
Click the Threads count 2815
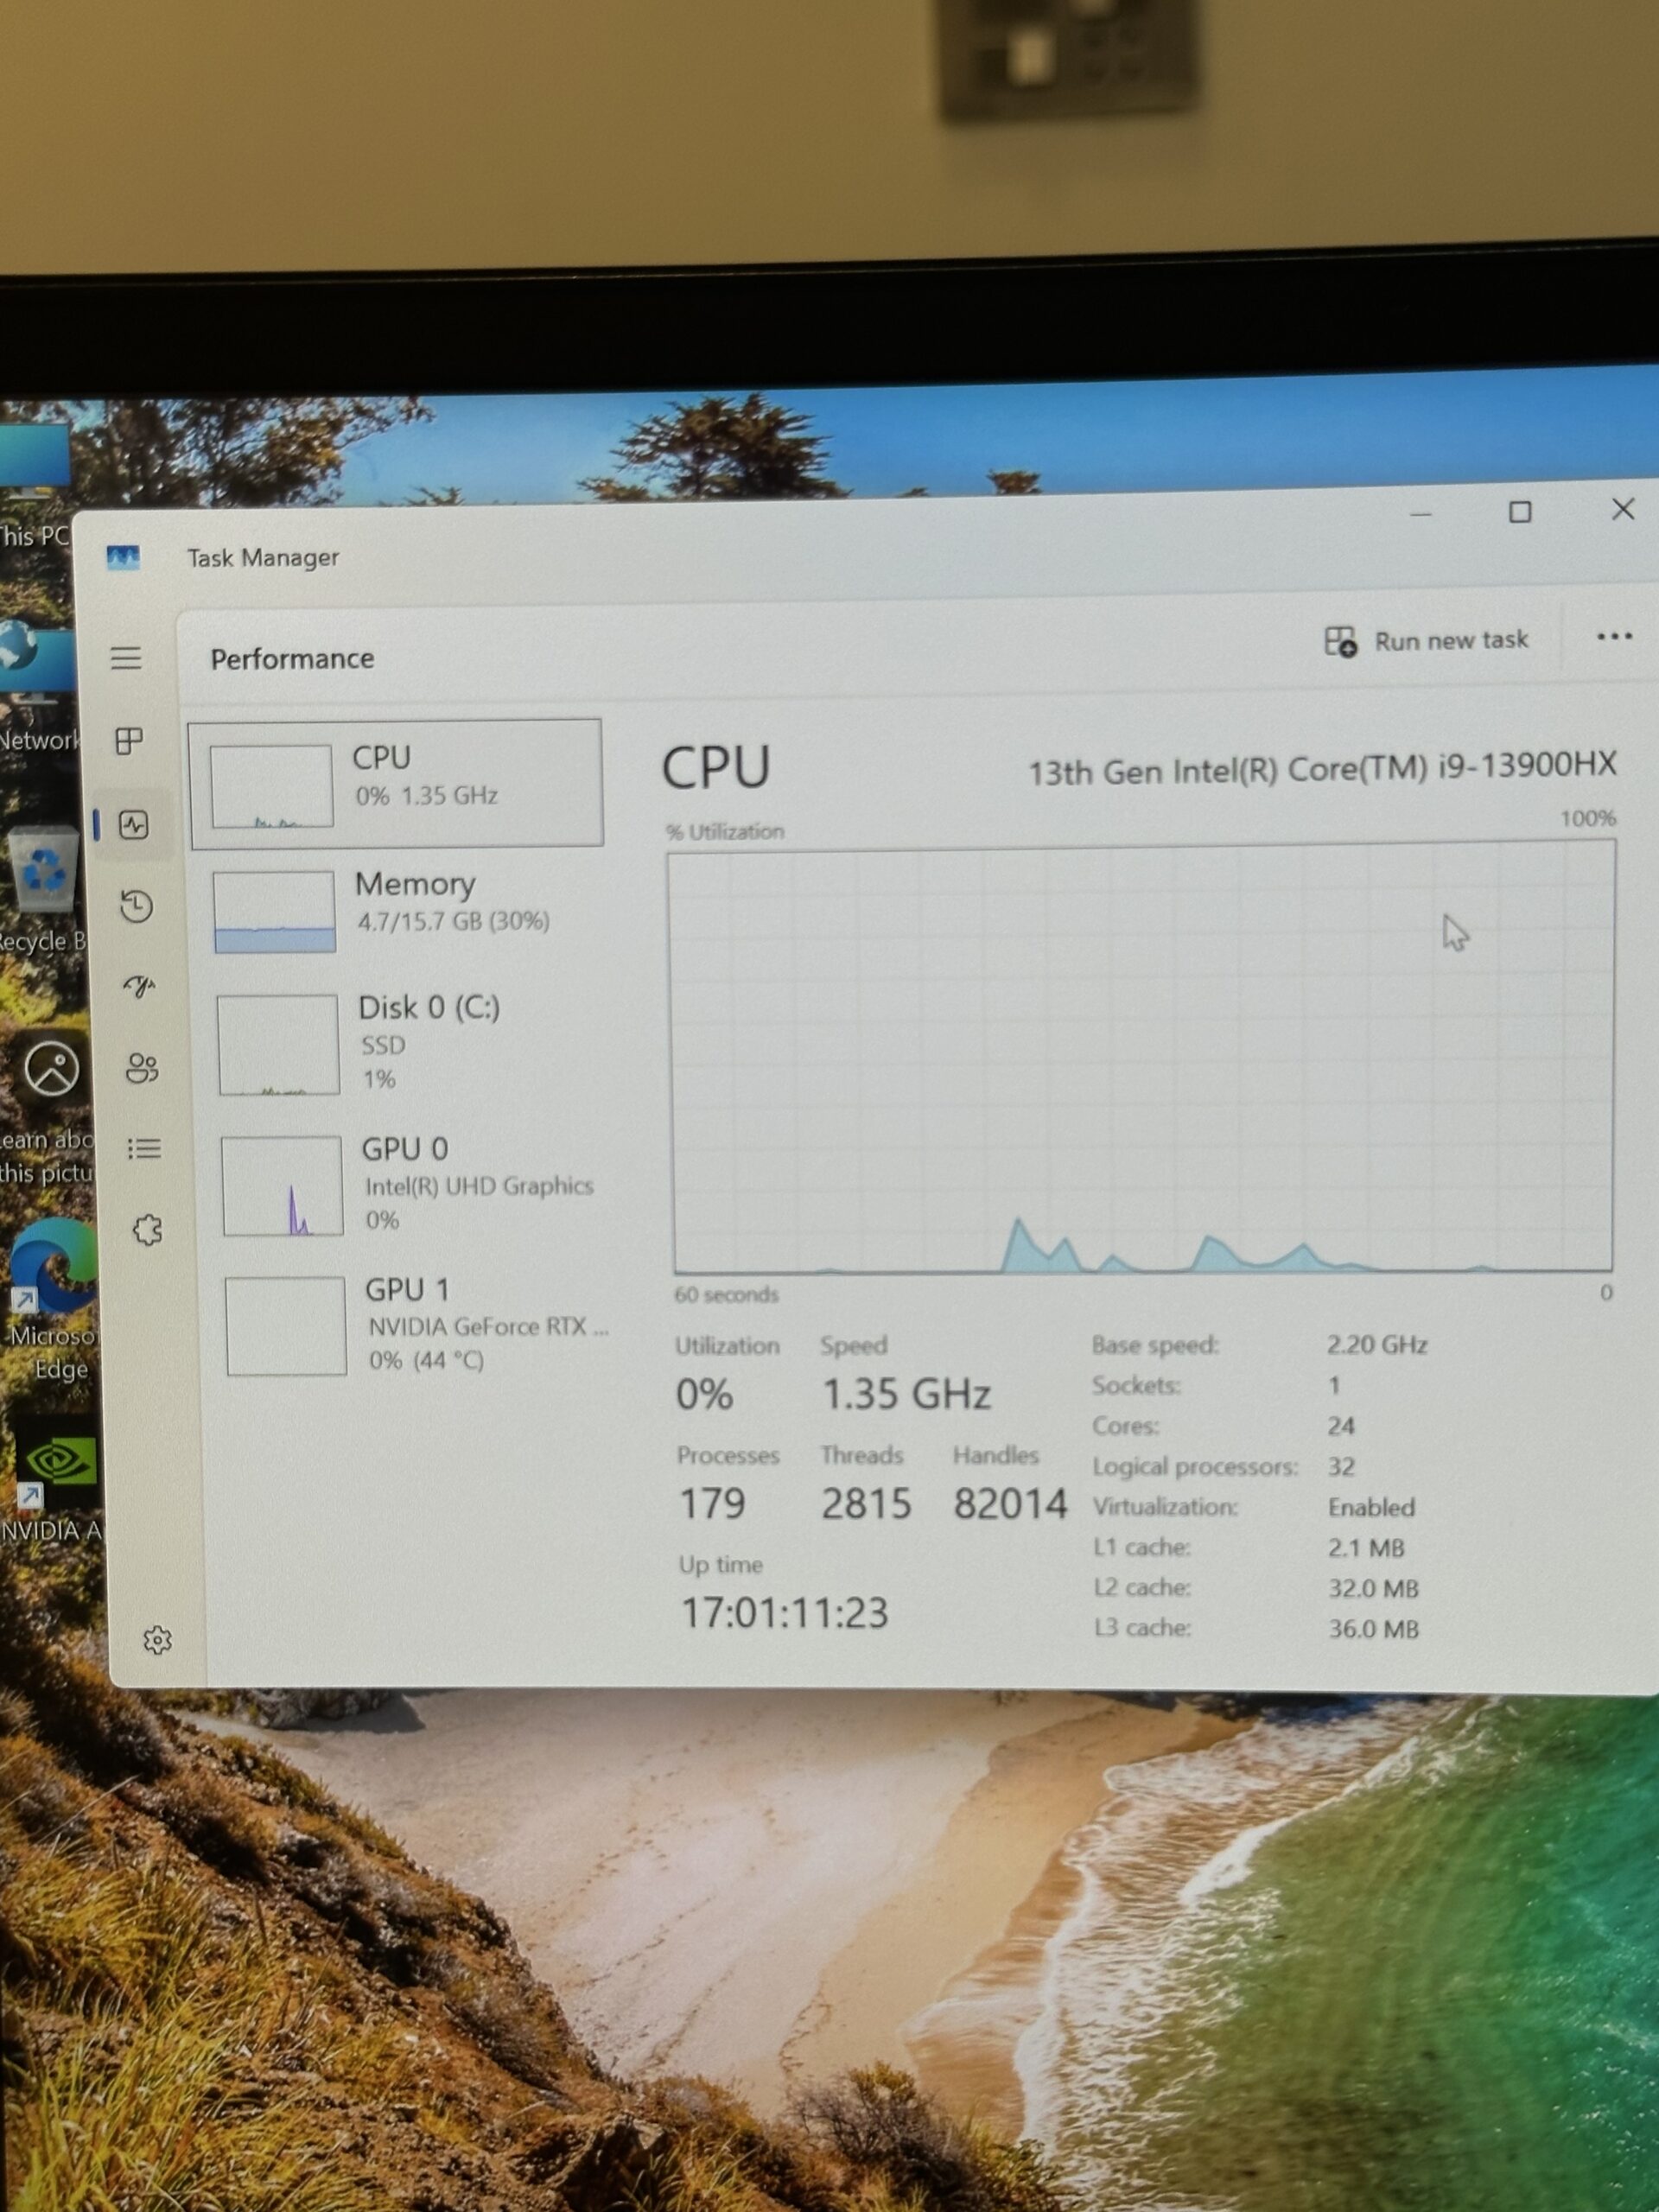866,1504
